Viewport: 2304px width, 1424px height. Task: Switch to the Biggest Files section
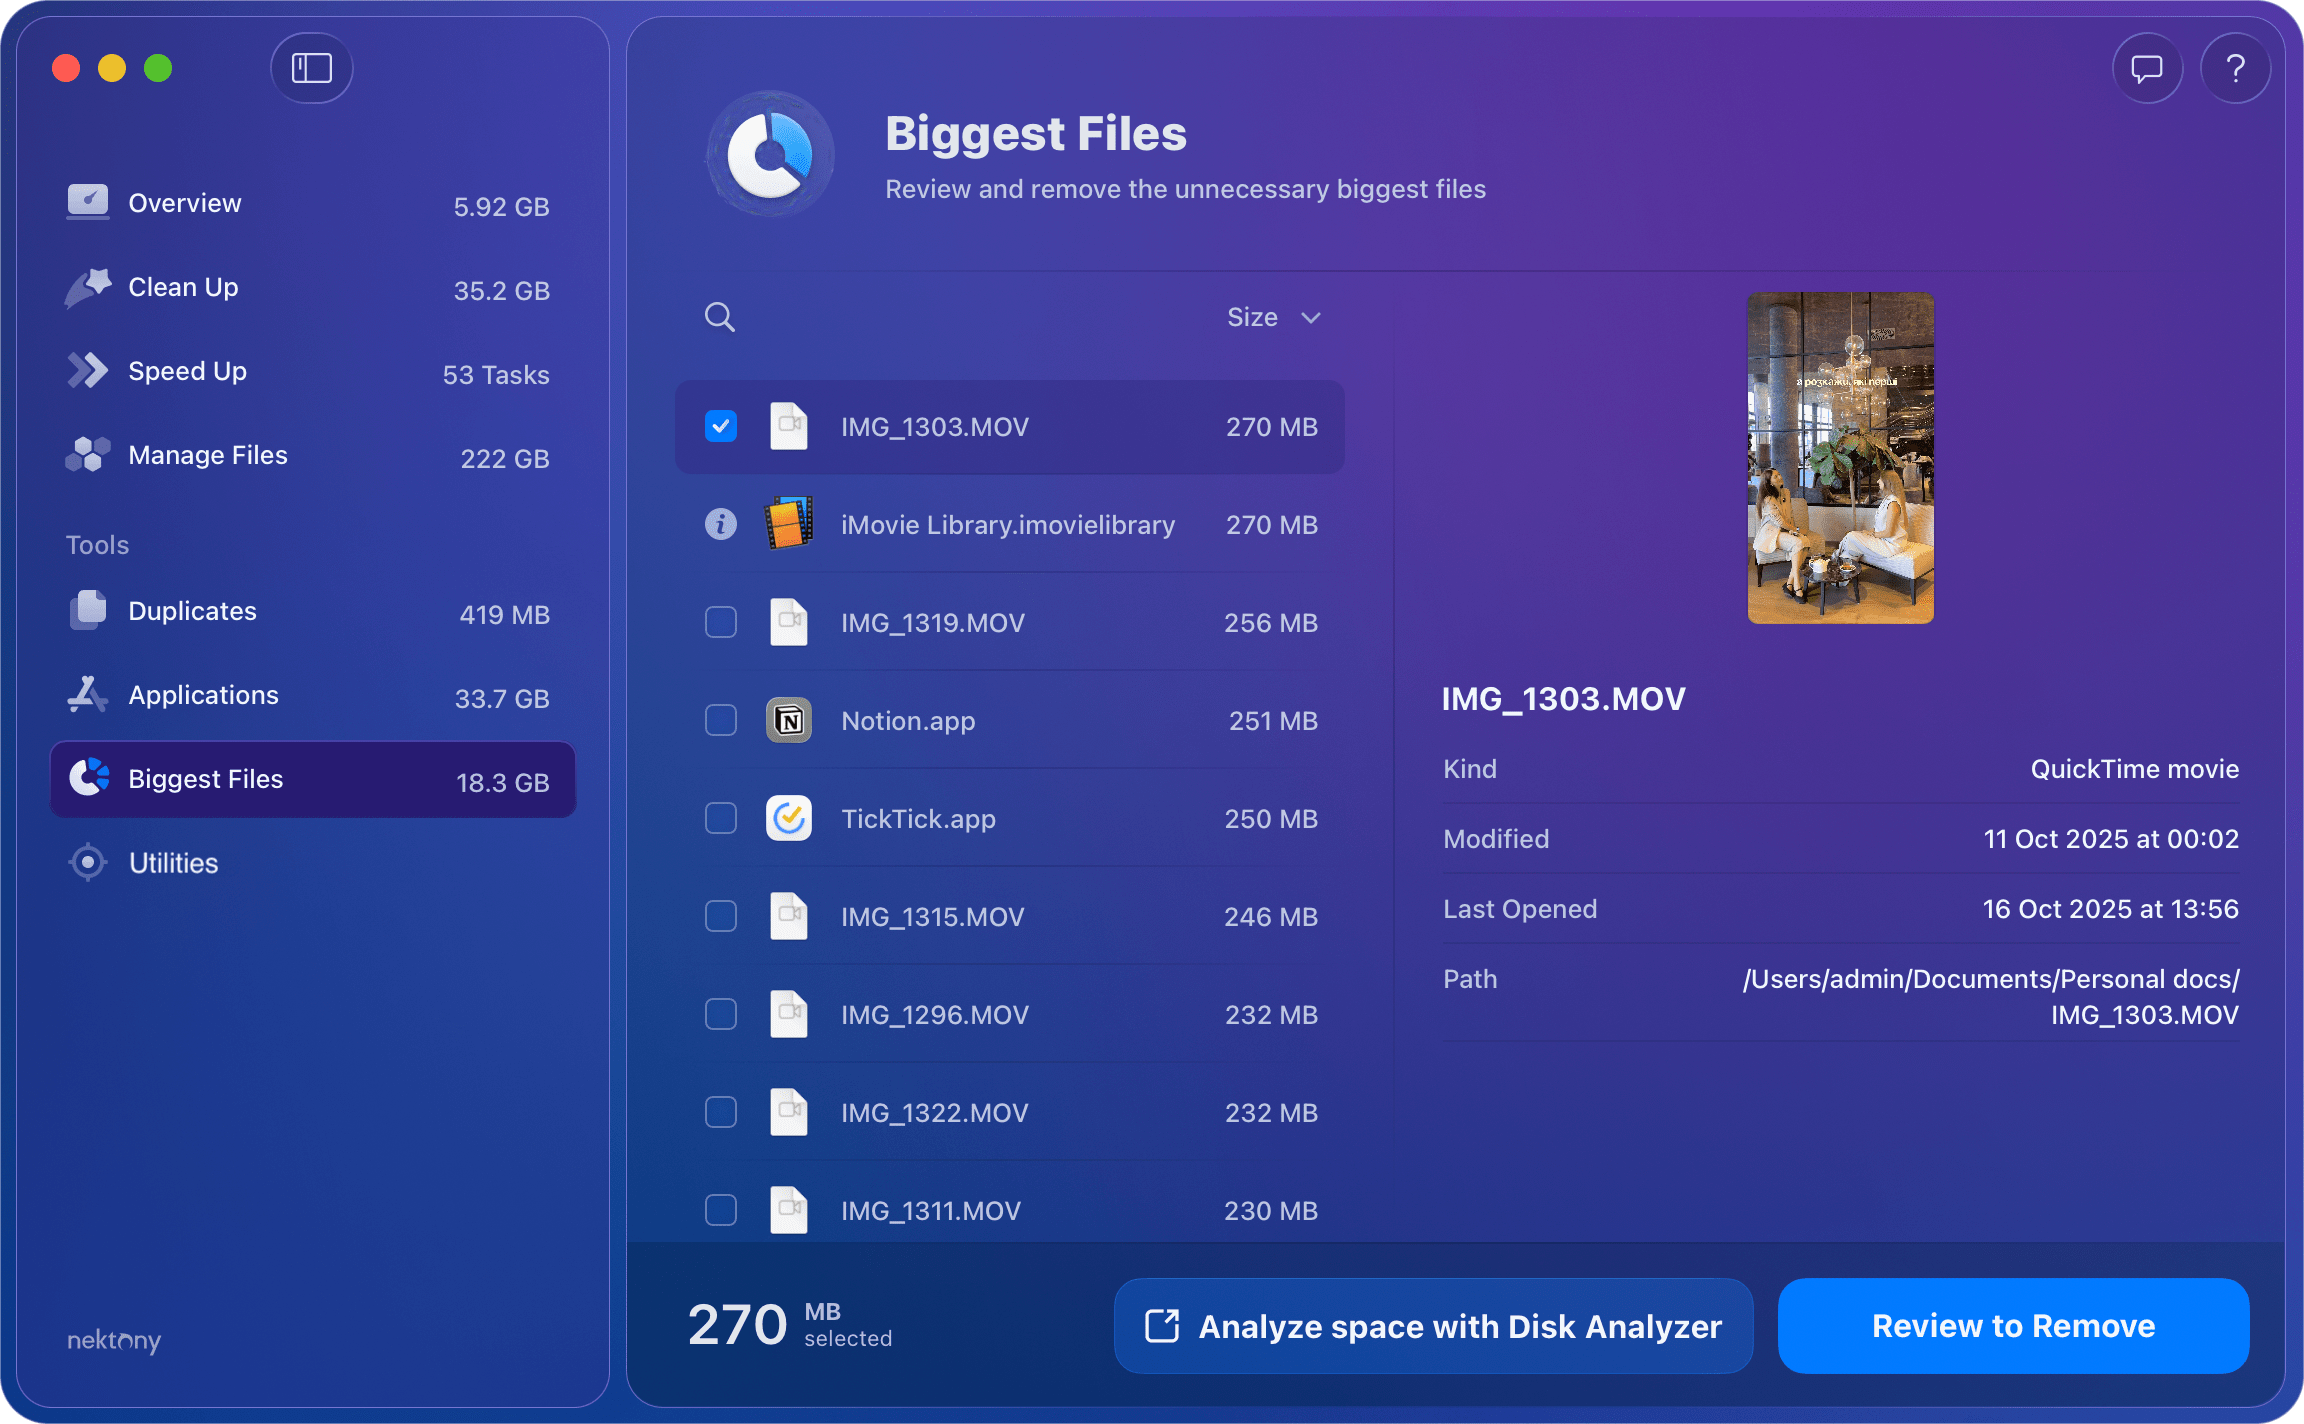pos(205,779)
